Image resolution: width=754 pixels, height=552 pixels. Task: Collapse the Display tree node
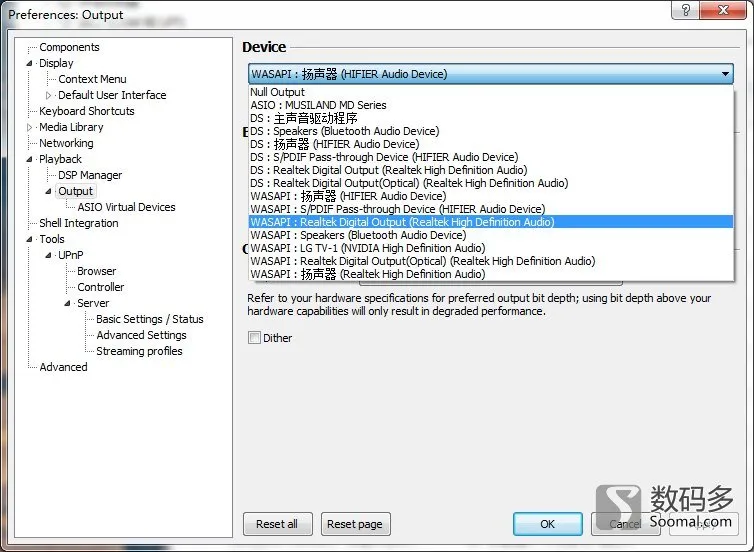[x=29, y=63]
